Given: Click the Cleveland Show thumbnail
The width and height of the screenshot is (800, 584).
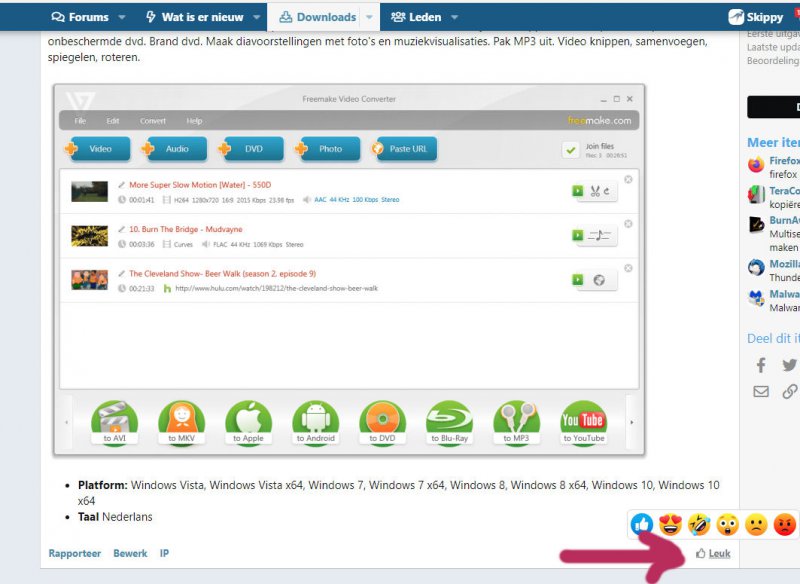Looking at the screenshot, I should (89, 280).
